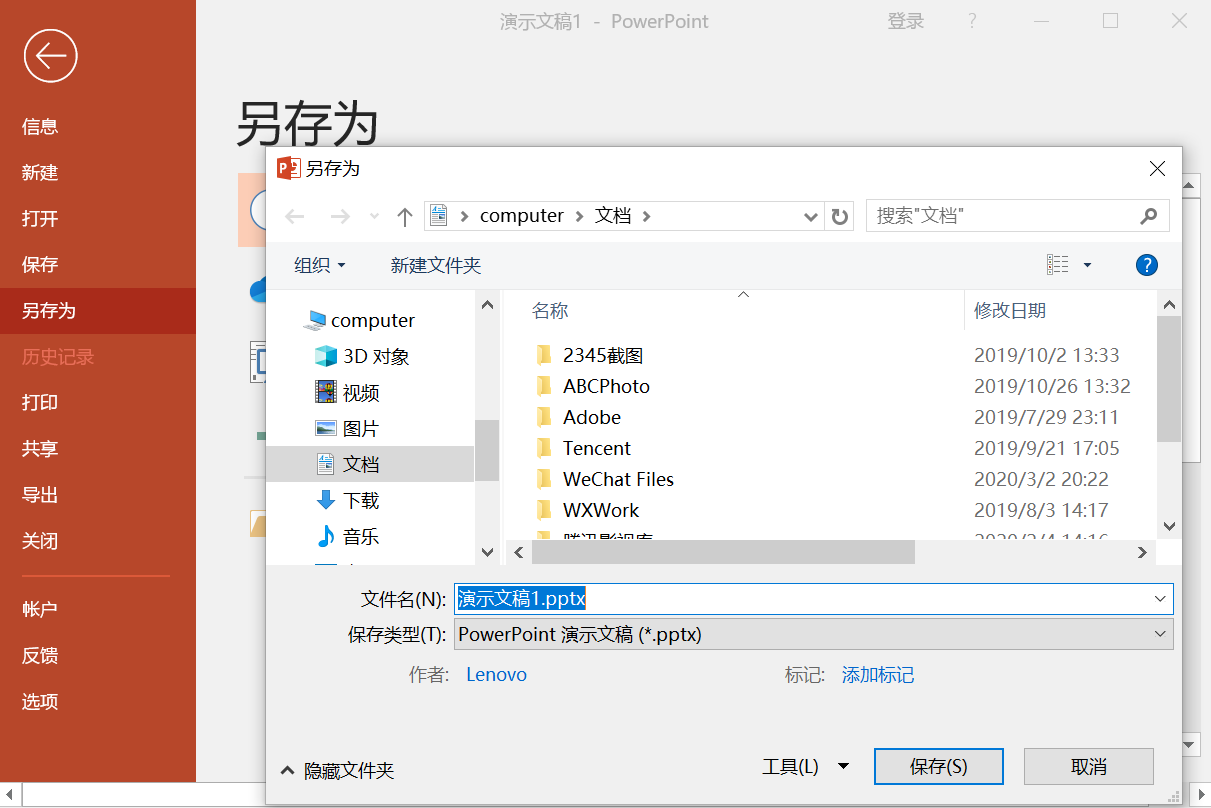Click the Tencent folder icon
The image size is (1211, 808).
click(544, 448)
